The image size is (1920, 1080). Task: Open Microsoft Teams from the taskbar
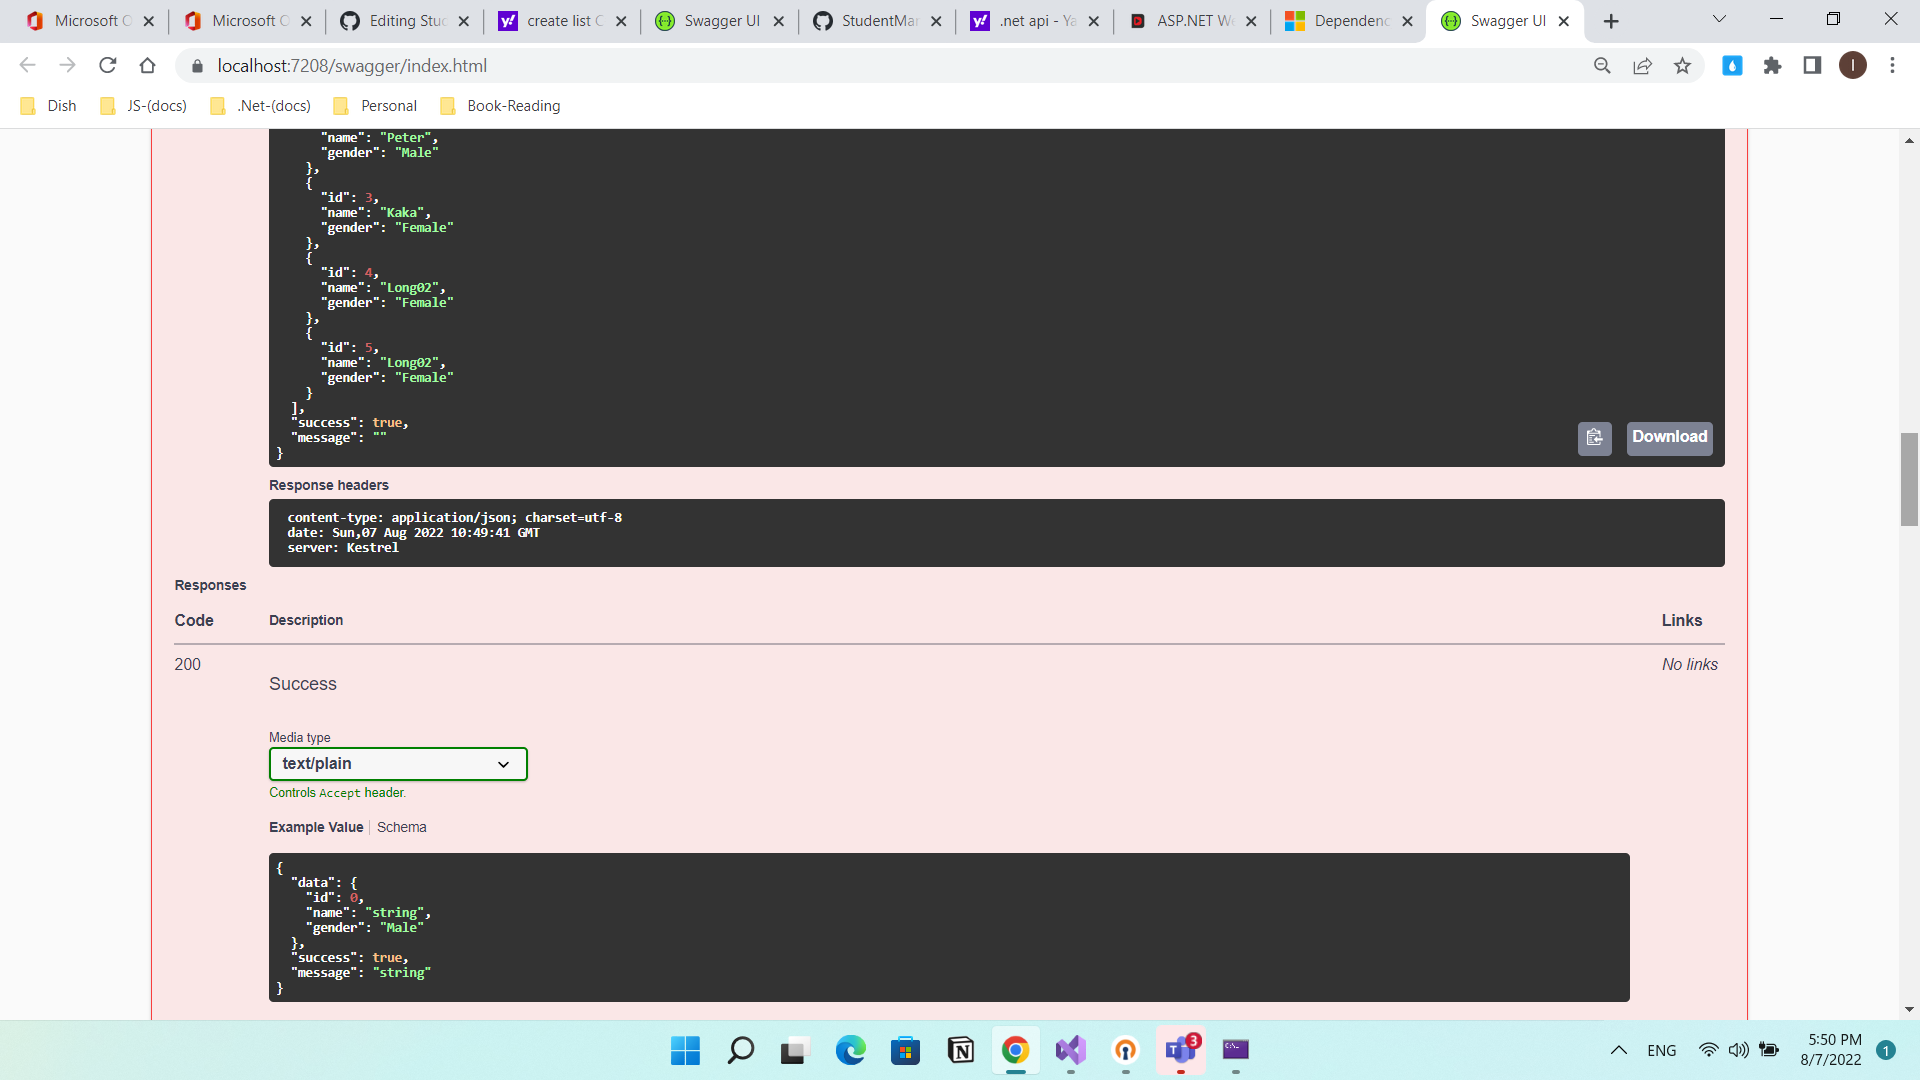coord(1179,1051)
